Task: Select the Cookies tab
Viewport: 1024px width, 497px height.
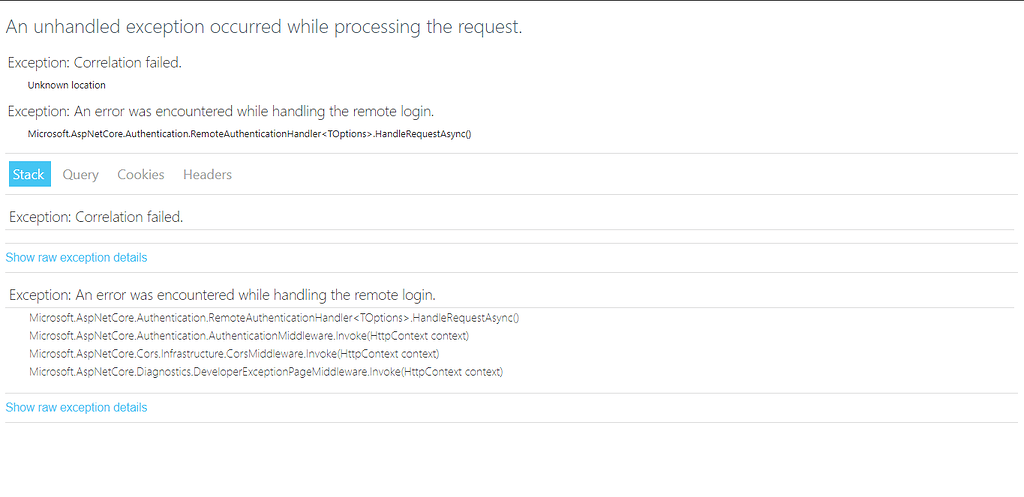Action: pos(140,174)
